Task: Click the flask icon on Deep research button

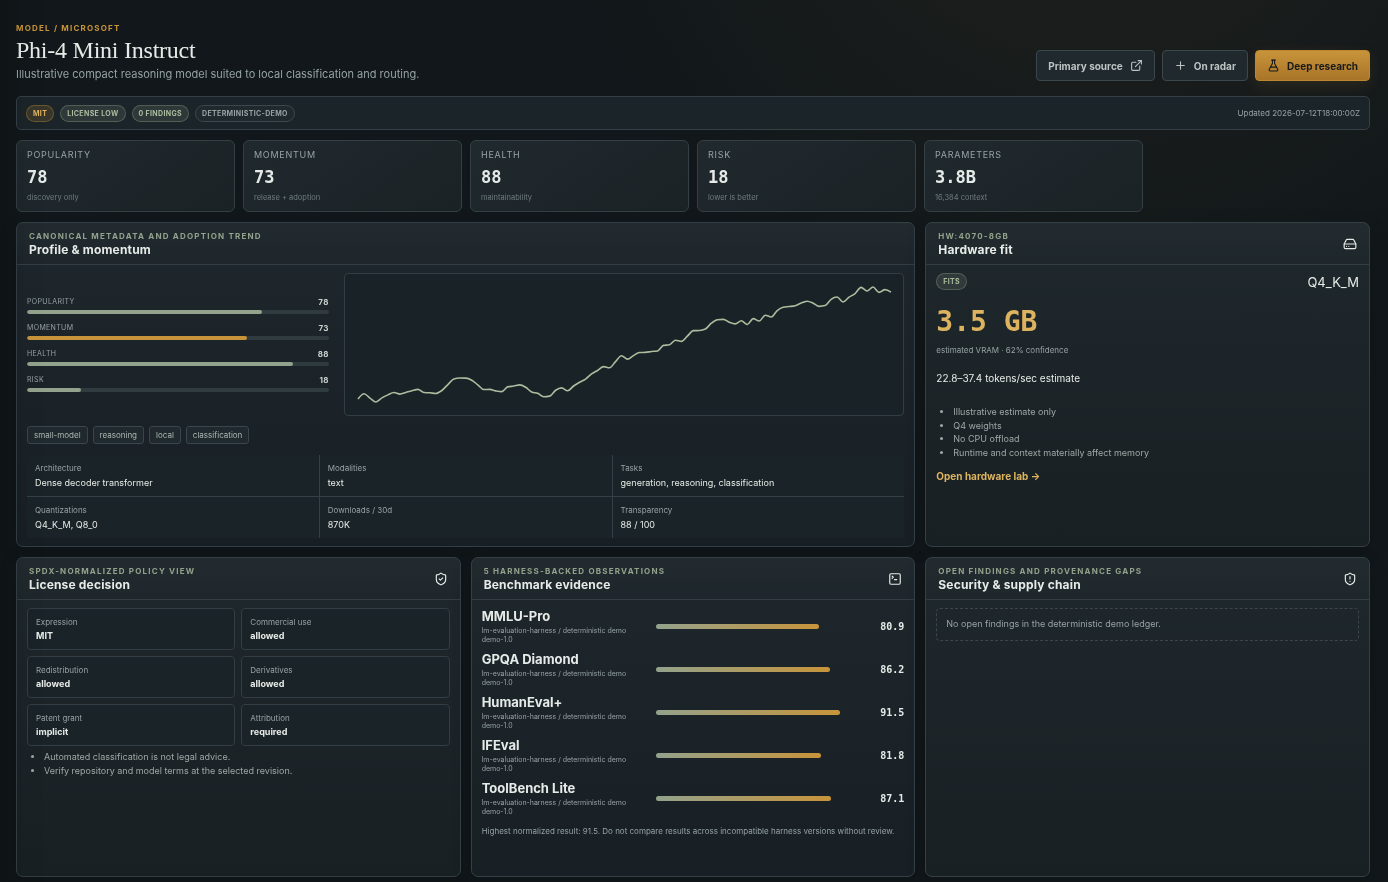Action: pyautogui.click(x=1273, y=66)
